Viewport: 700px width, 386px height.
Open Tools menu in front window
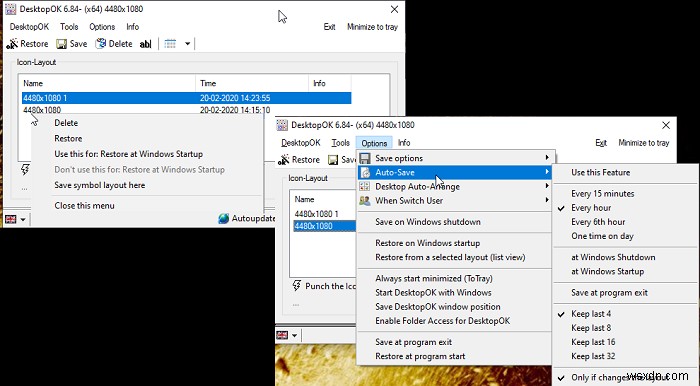pos(340,143)
